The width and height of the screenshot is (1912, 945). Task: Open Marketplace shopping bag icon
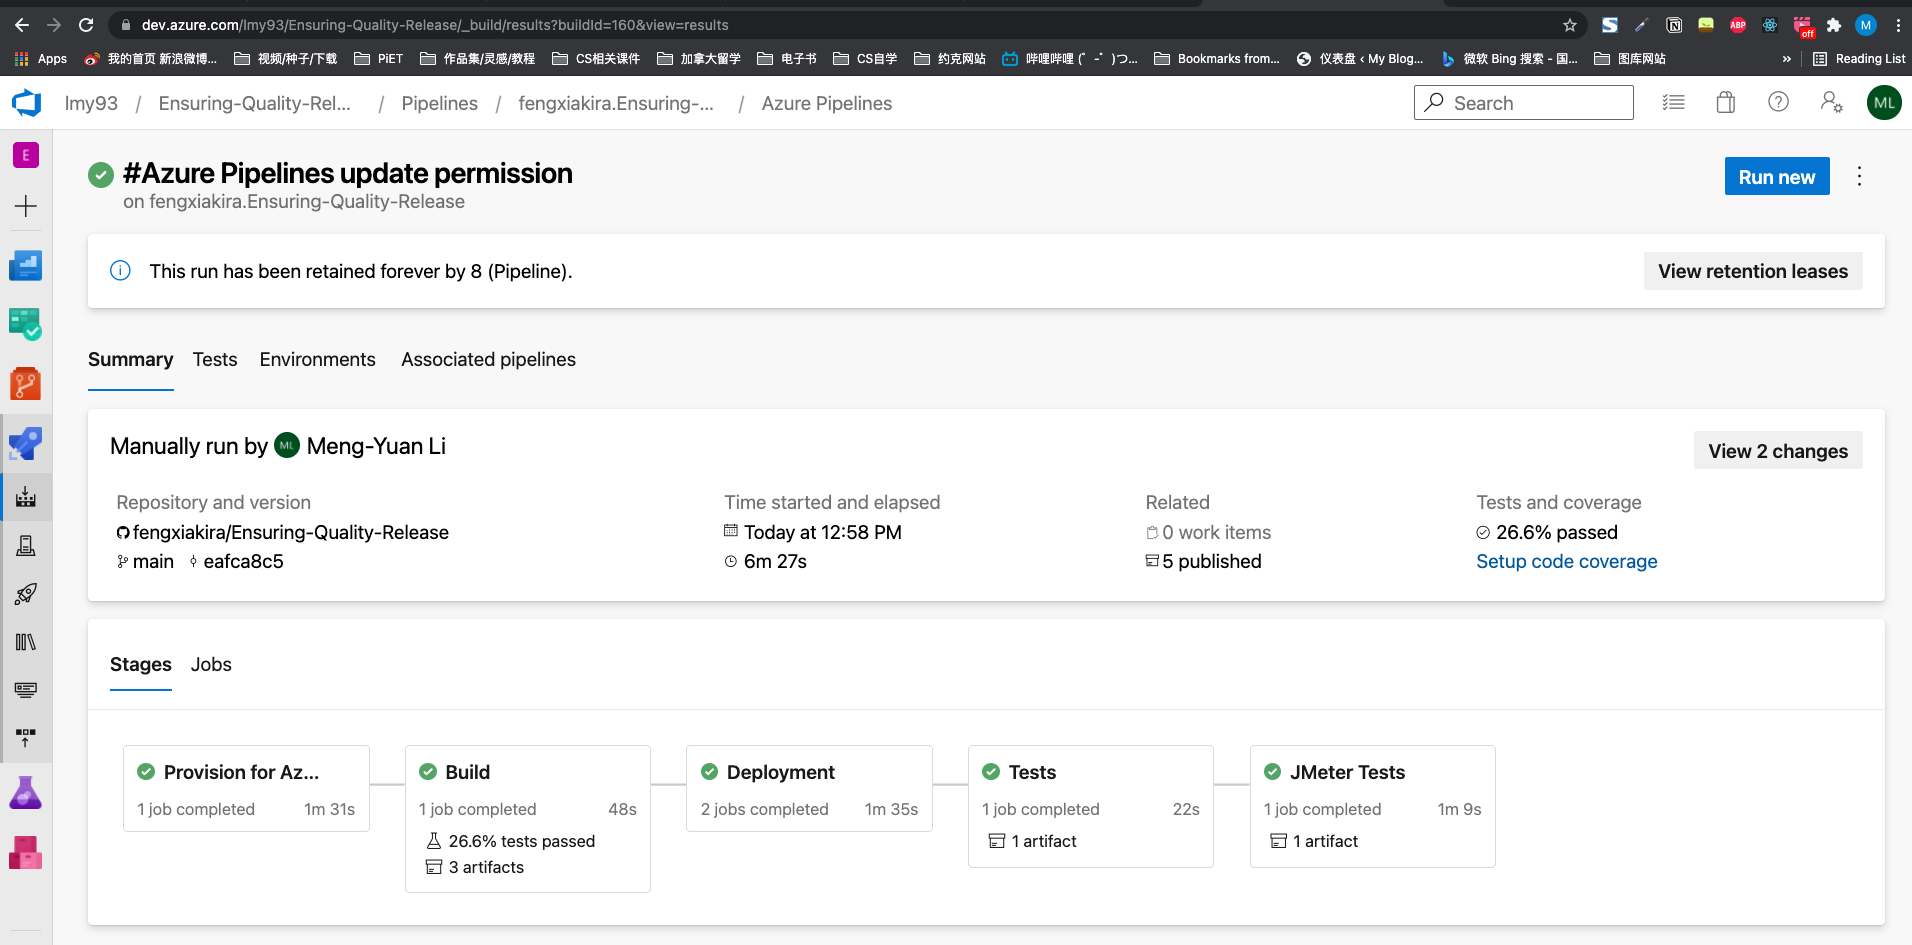[1726, 102]
